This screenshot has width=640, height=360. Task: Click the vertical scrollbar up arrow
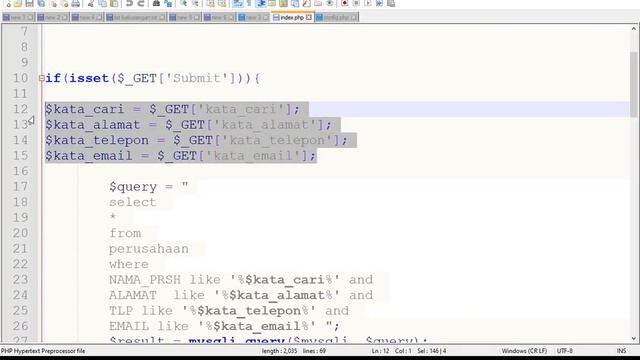point(633,29)
